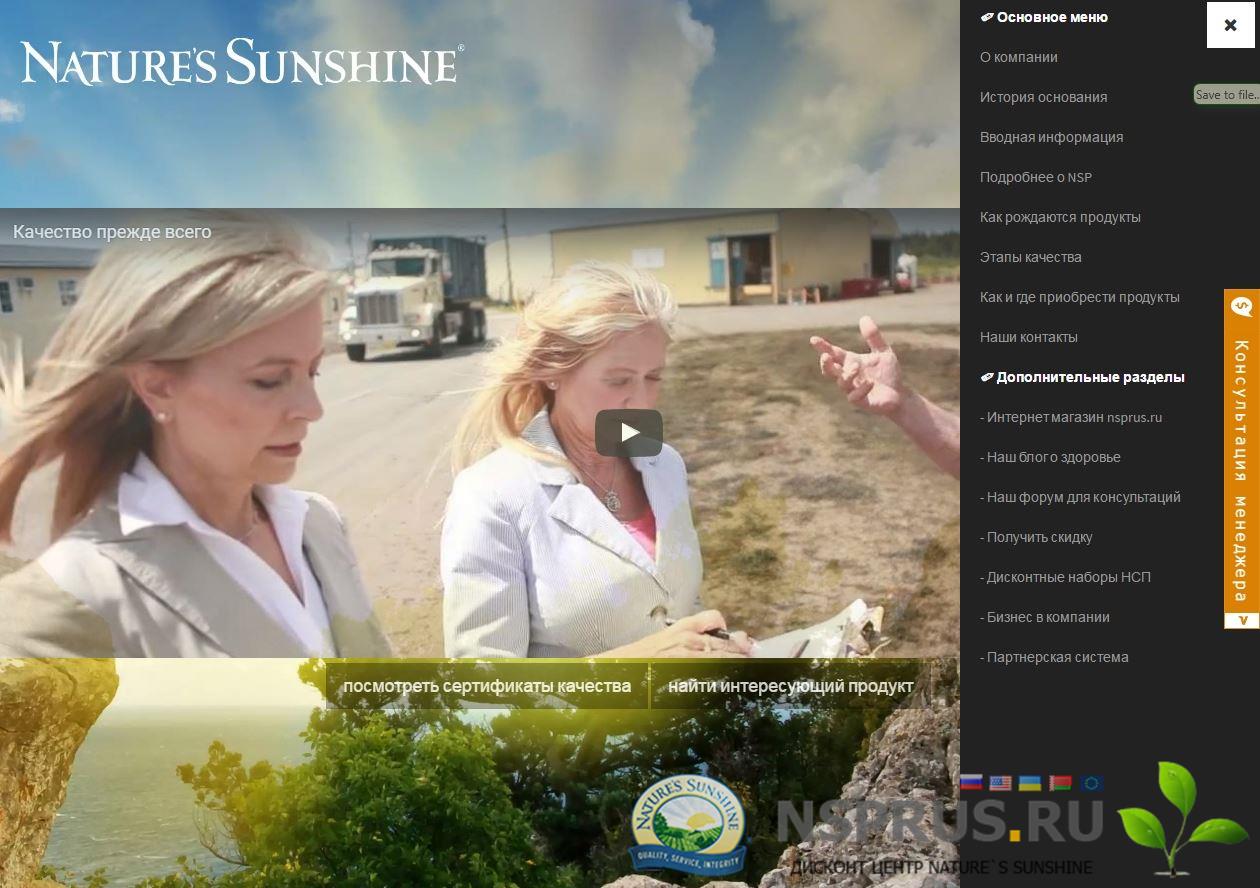The height and width of the screenshot is (888, 1260).
Task: Play the quality video
Action: click(x=629, y=432)
